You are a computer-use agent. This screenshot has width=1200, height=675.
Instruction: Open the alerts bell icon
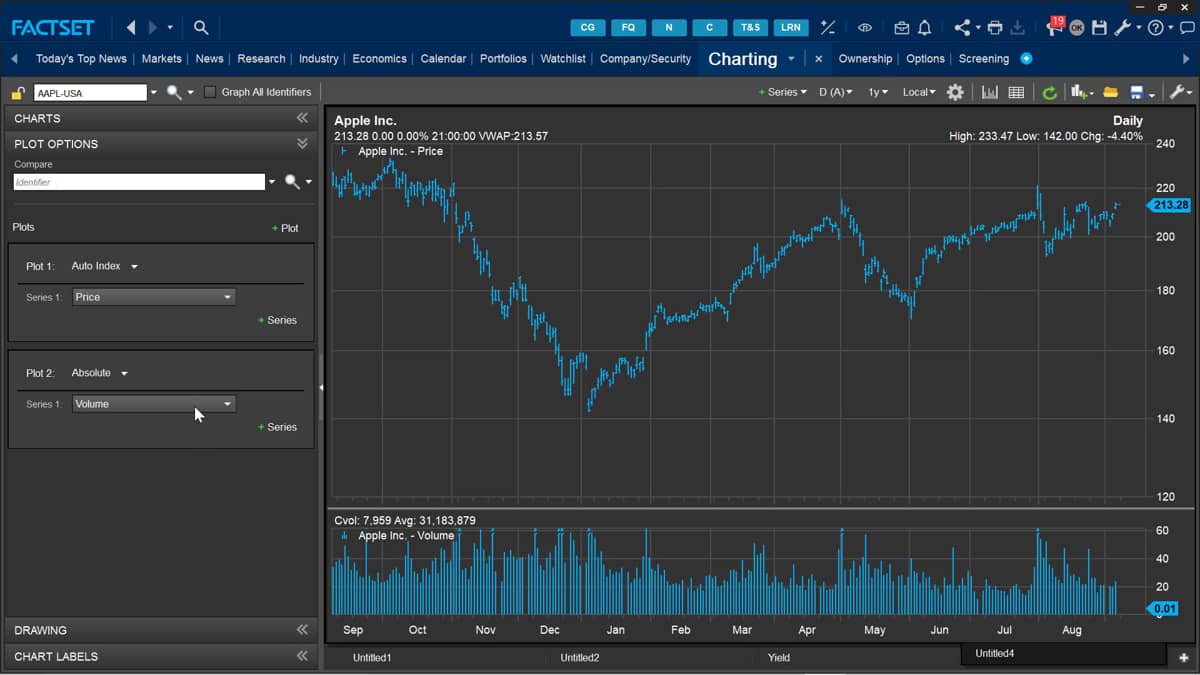[x=924, y=28]
